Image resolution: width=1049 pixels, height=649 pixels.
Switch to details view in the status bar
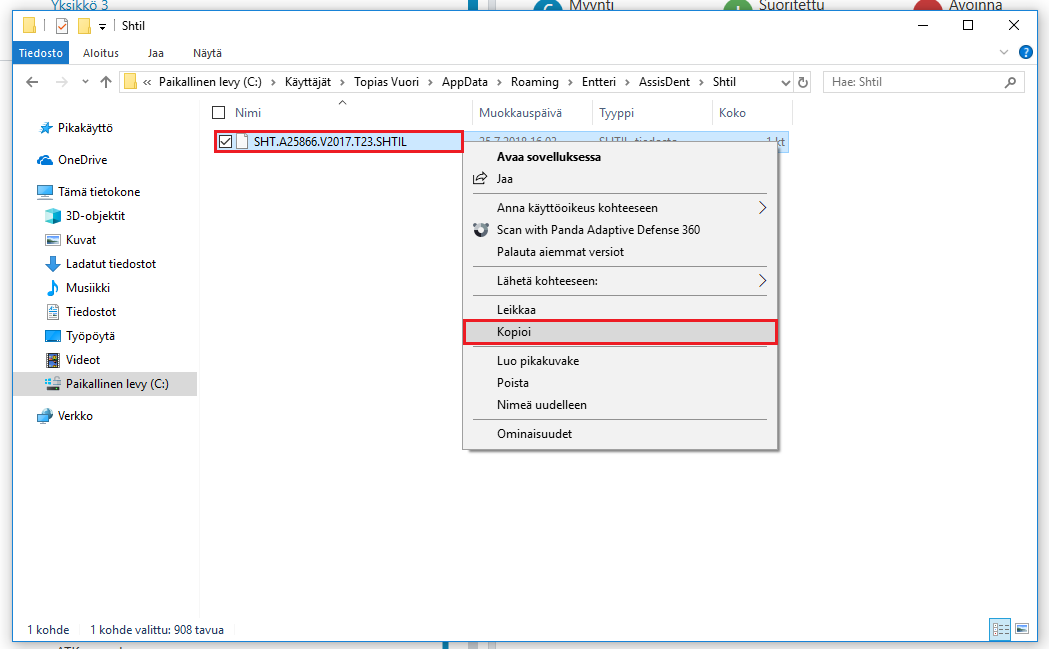click(x=1001, y=629)
